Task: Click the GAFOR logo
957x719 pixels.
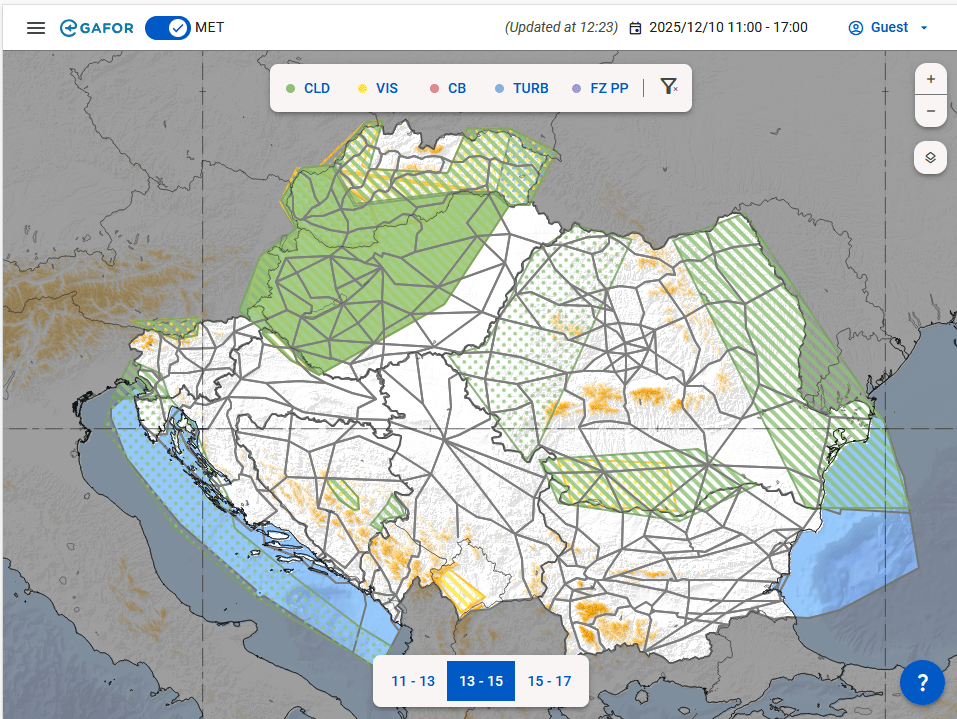Action: click(x=96, y=28)
